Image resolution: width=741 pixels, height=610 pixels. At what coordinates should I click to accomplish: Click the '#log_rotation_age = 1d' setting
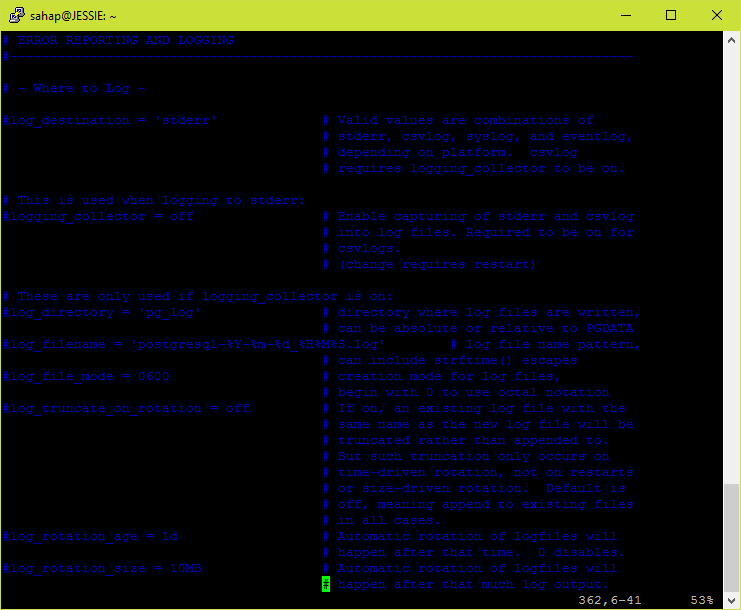click(90, 536)
